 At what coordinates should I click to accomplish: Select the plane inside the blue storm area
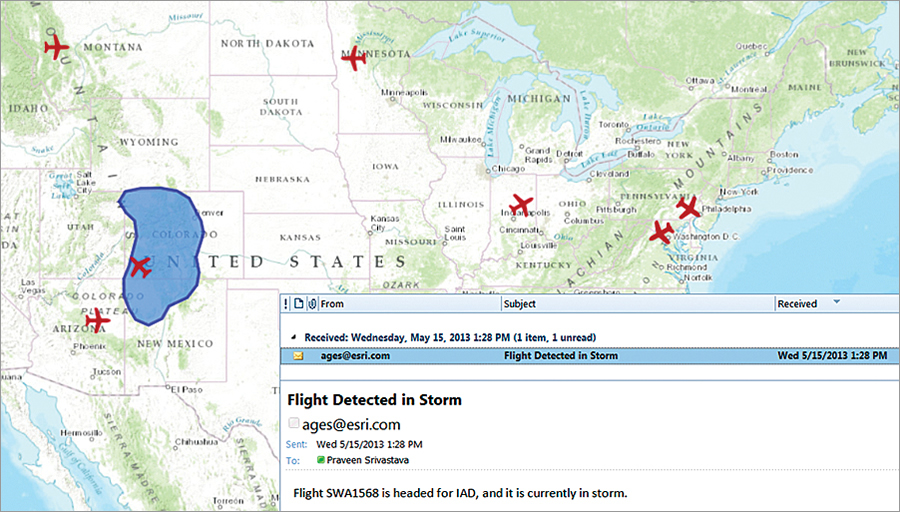coord(139,268)
